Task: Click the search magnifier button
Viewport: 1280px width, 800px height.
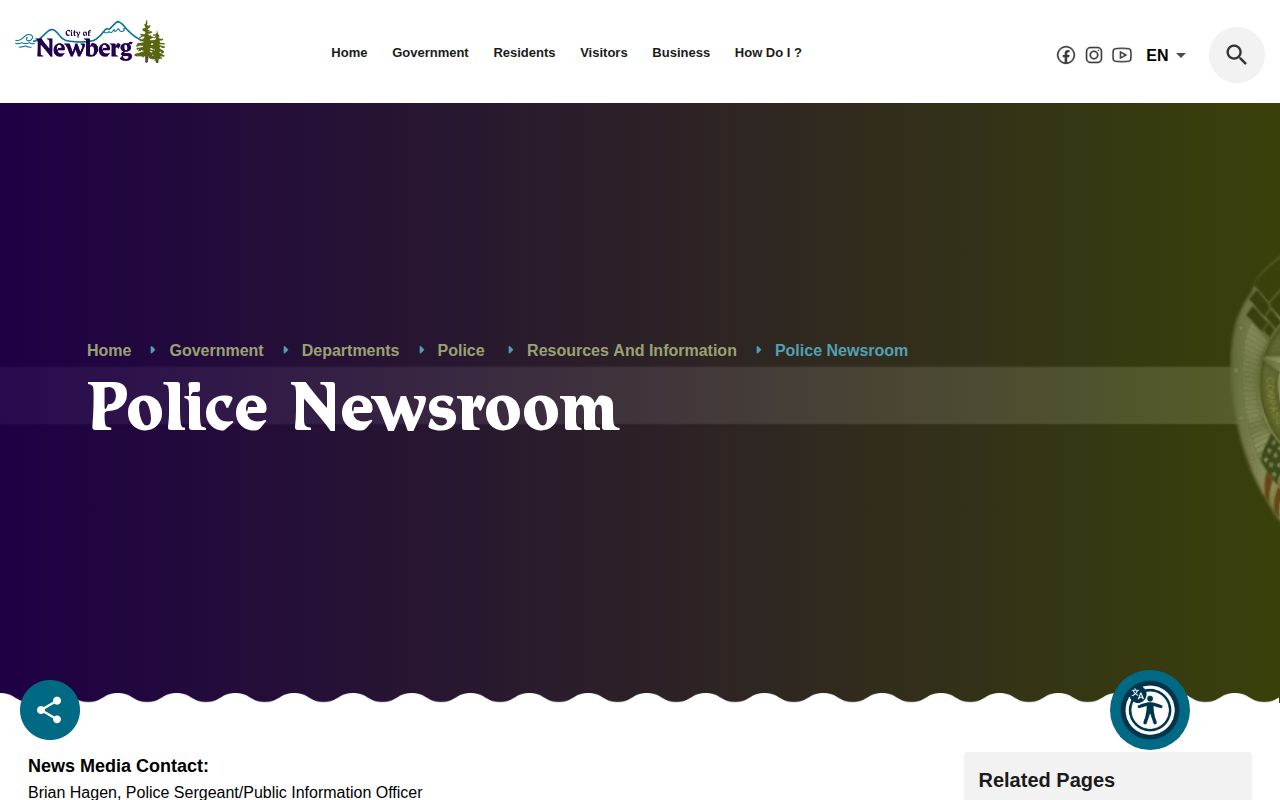Action: [x=1237, y=55]
